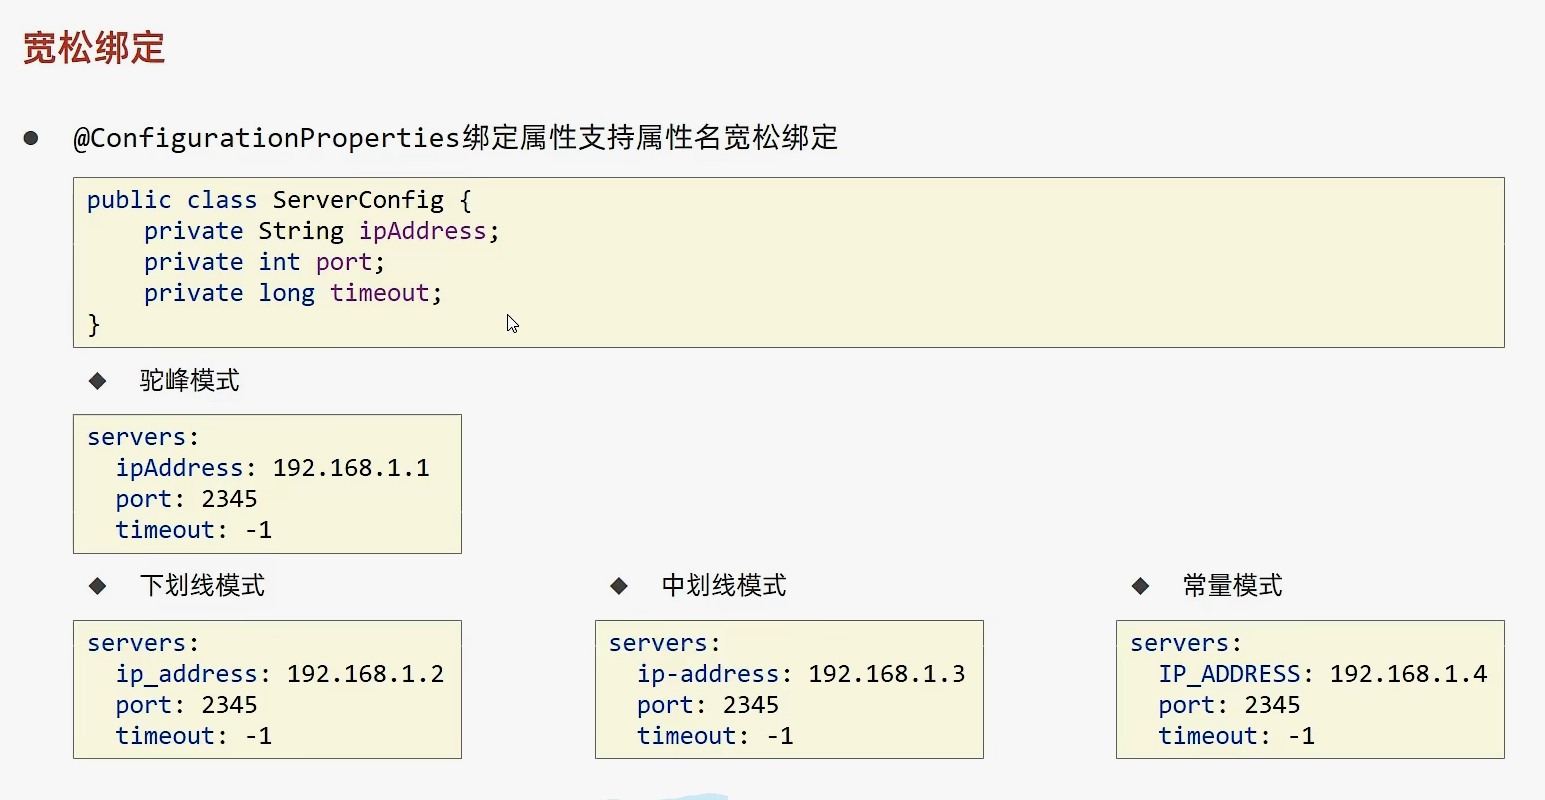Click the IP address value 192.168.1.3
The height and width of the screenshot is (800, 1545).
tap(887, 674)
